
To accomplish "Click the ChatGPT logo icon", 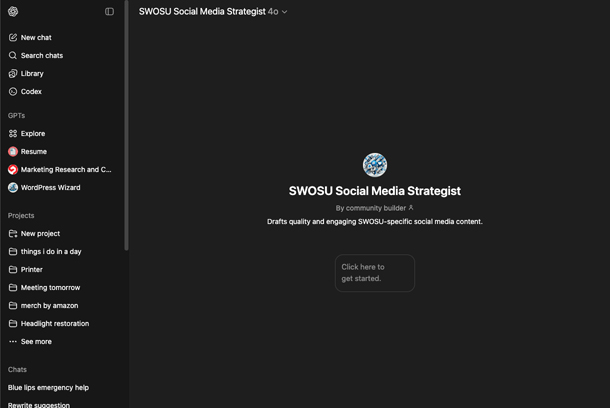I will 13,12.
